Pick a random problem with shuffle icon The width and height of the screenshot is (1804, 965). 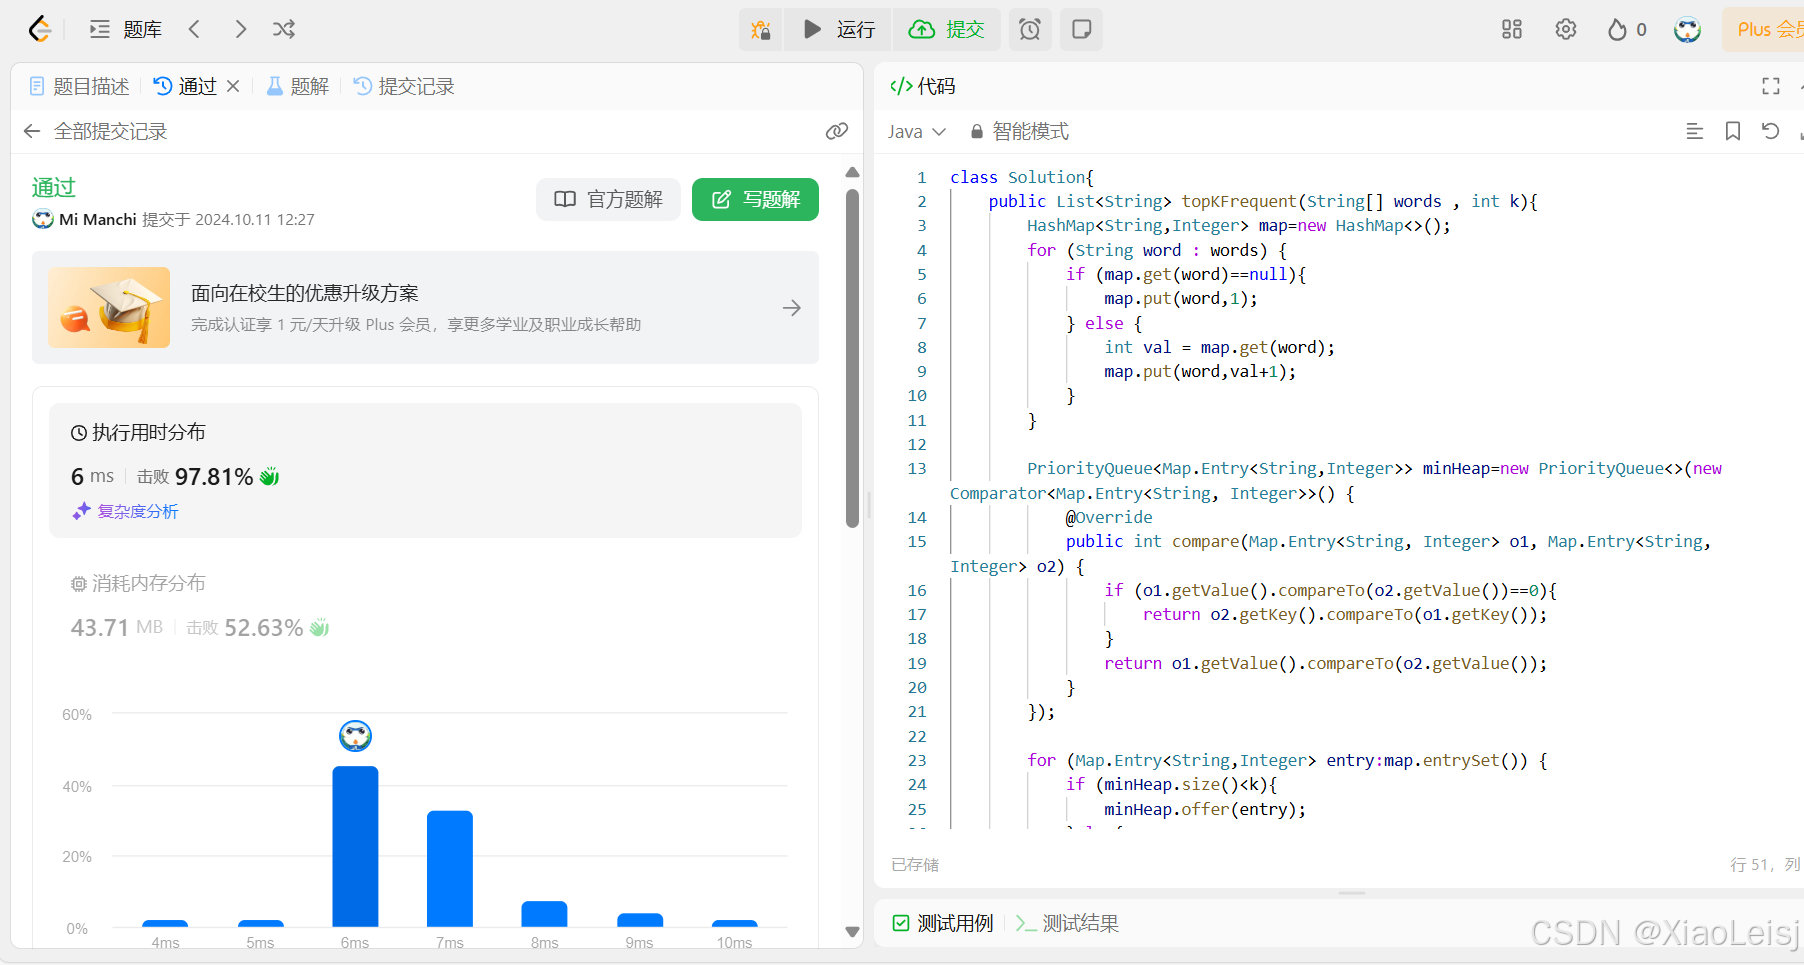pos(284,29)
